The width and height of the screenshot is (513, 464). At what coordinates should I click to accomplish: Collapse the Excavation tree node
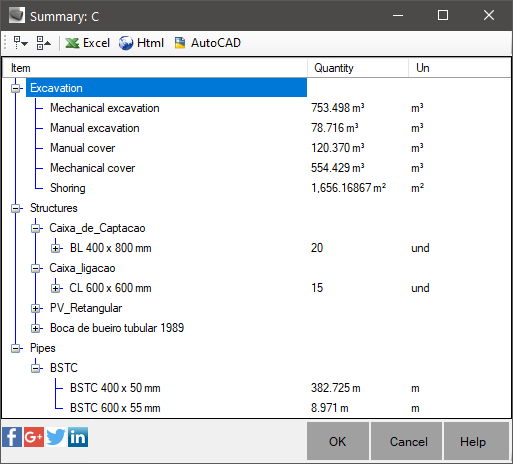point(16,88)
